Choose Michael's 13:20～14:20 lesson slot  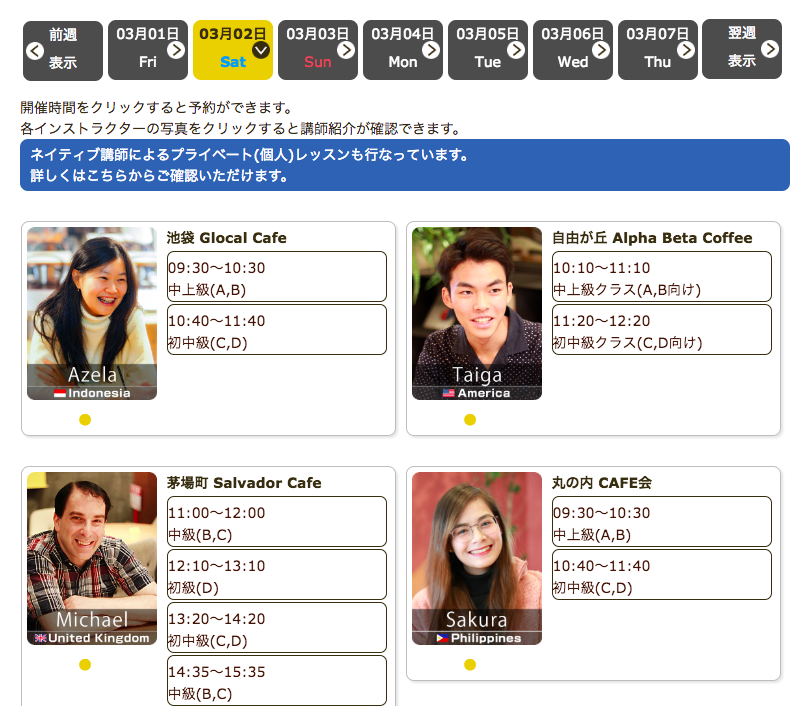276,628
